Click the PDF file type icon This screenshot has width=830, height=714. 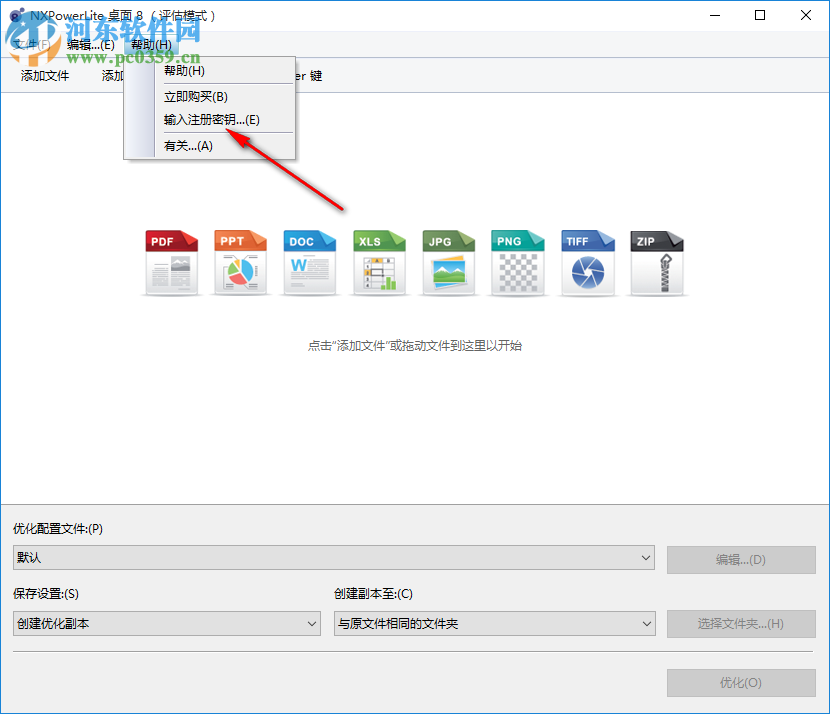click(171, 262)
